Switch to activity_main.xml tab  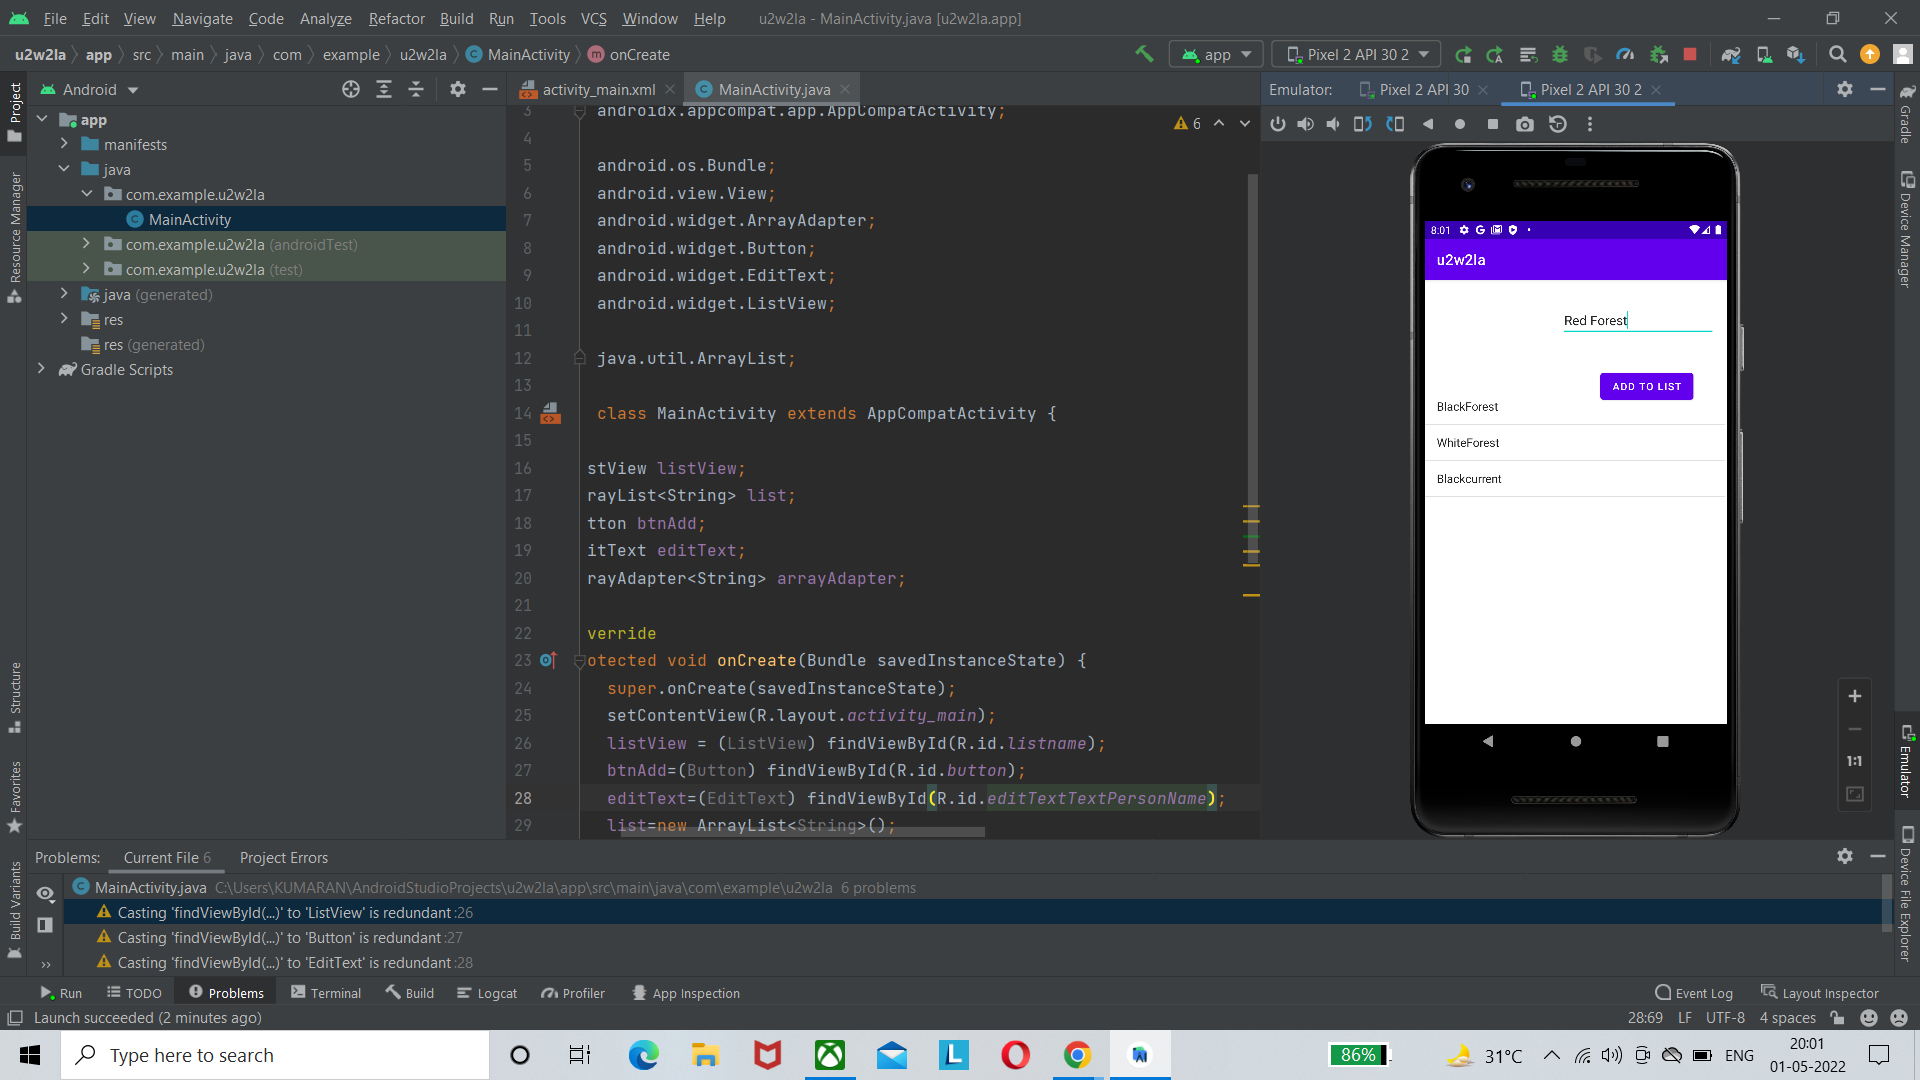point(598,89)
